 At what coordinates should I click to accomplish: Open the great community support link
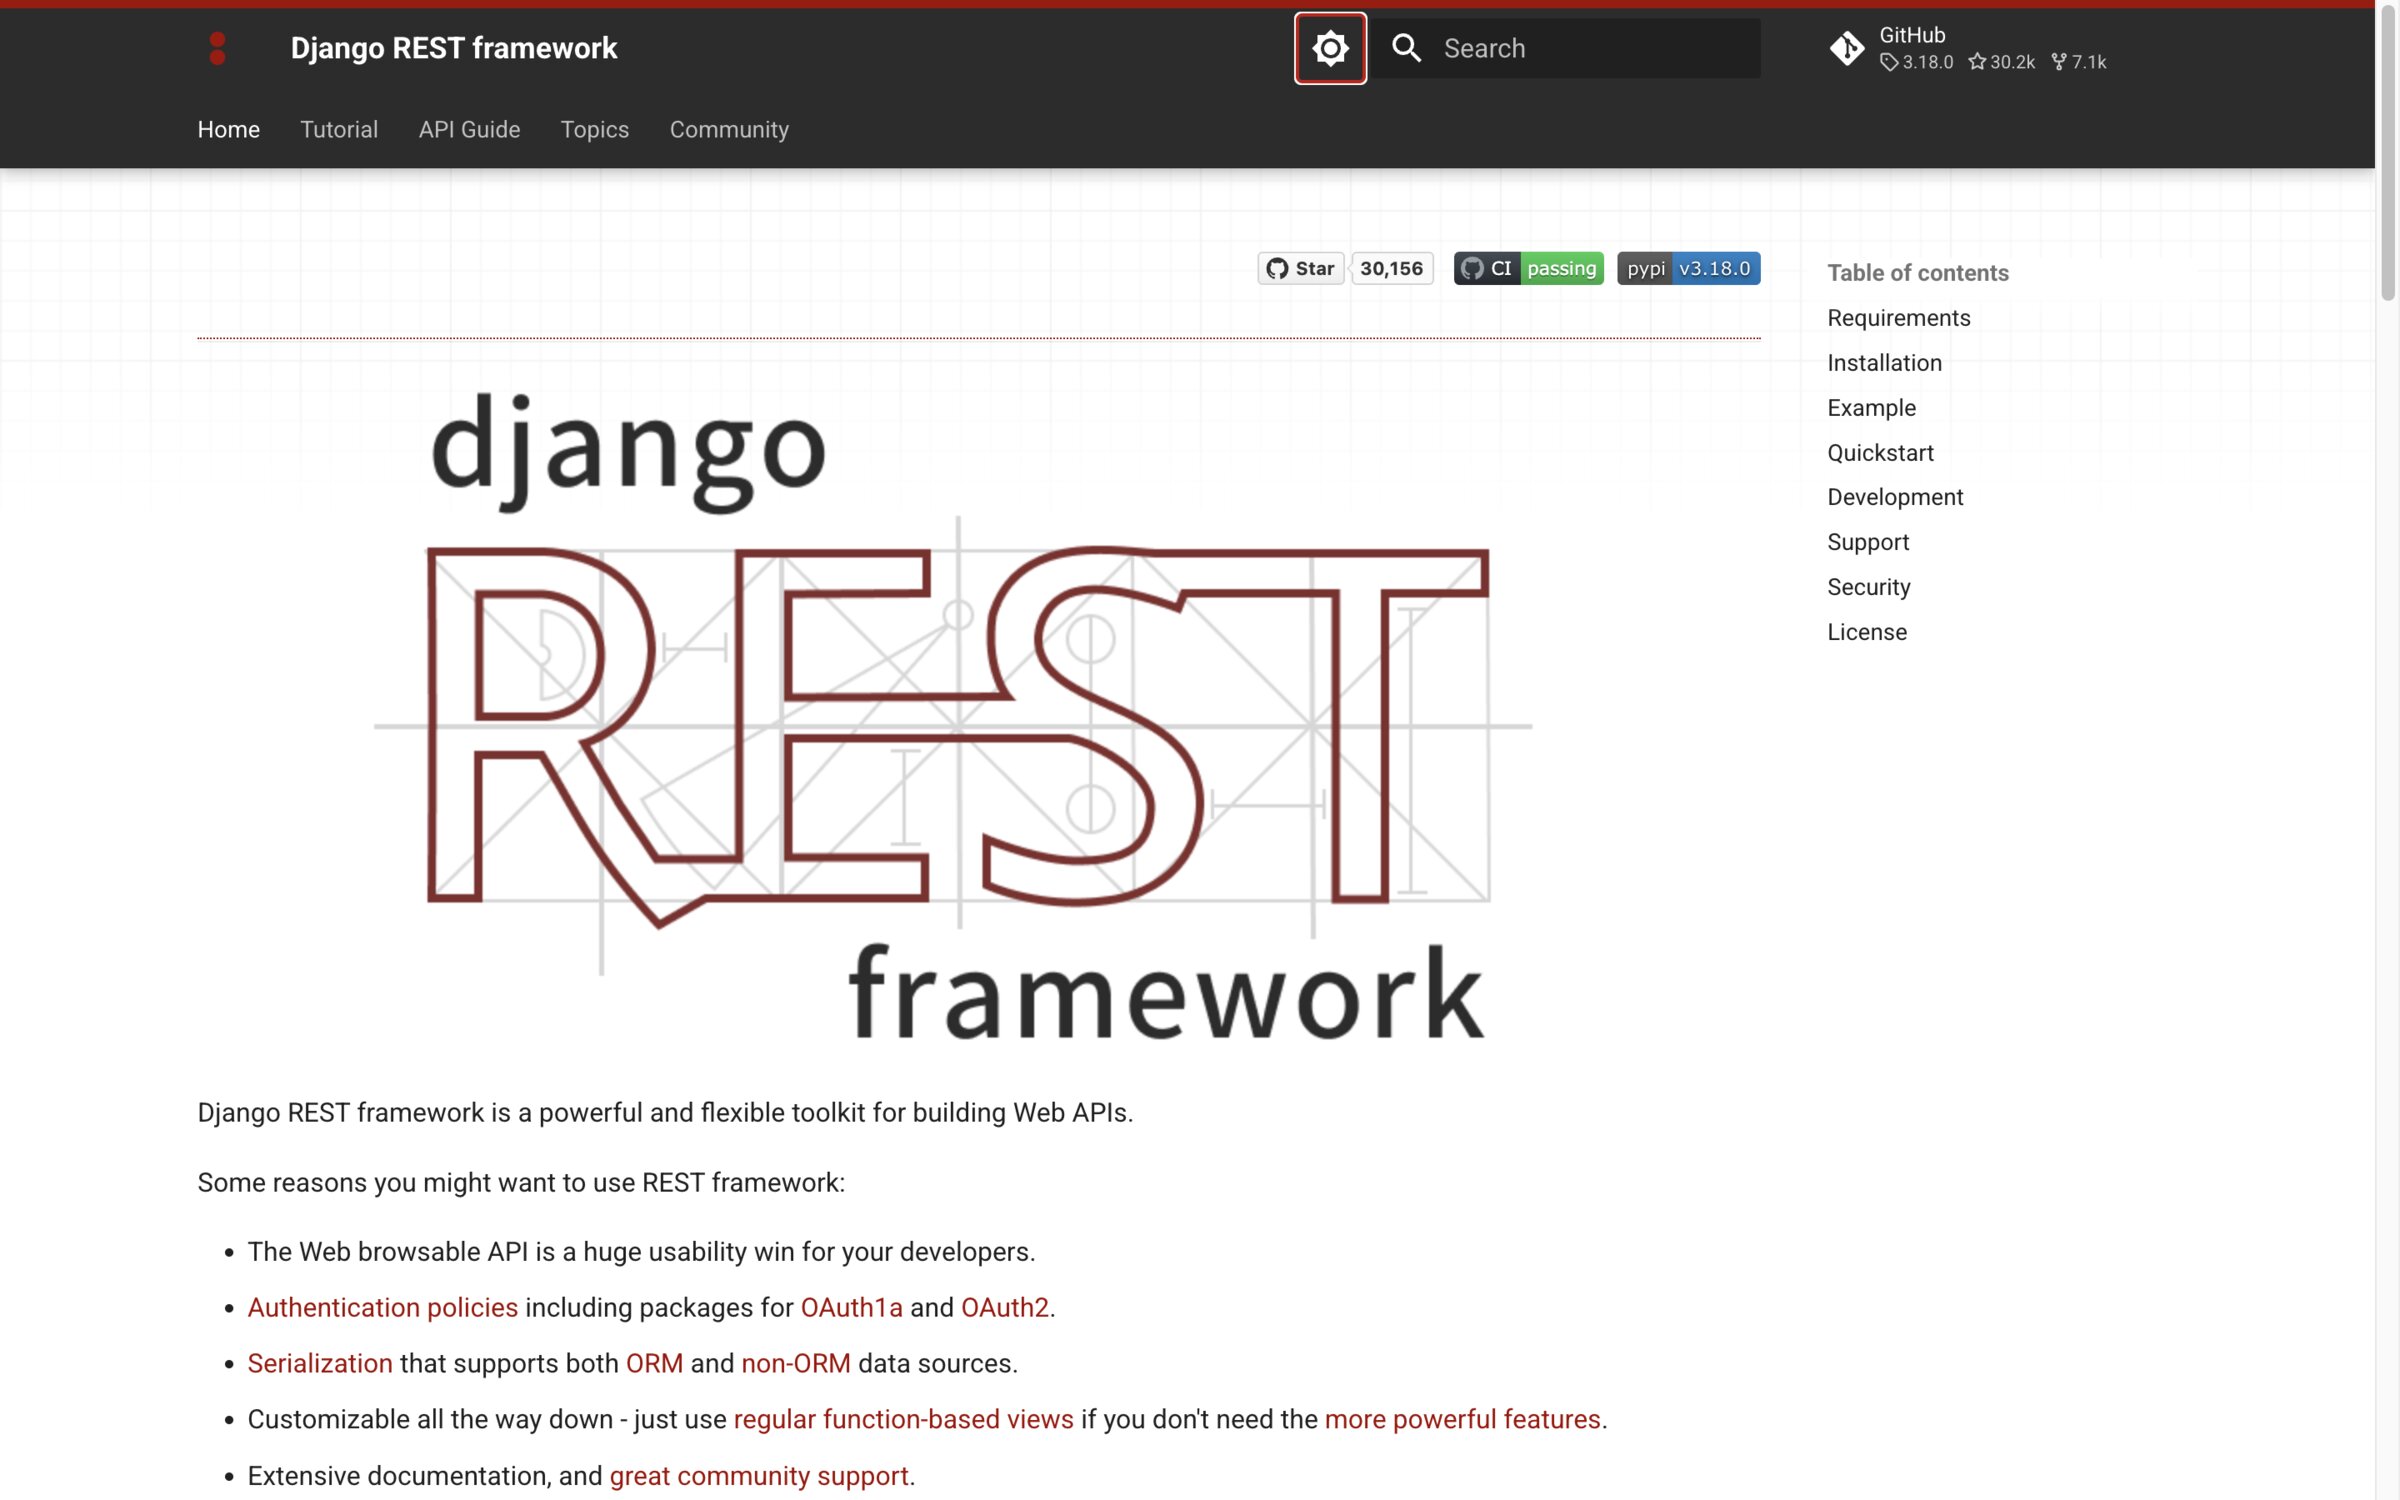759,1476
